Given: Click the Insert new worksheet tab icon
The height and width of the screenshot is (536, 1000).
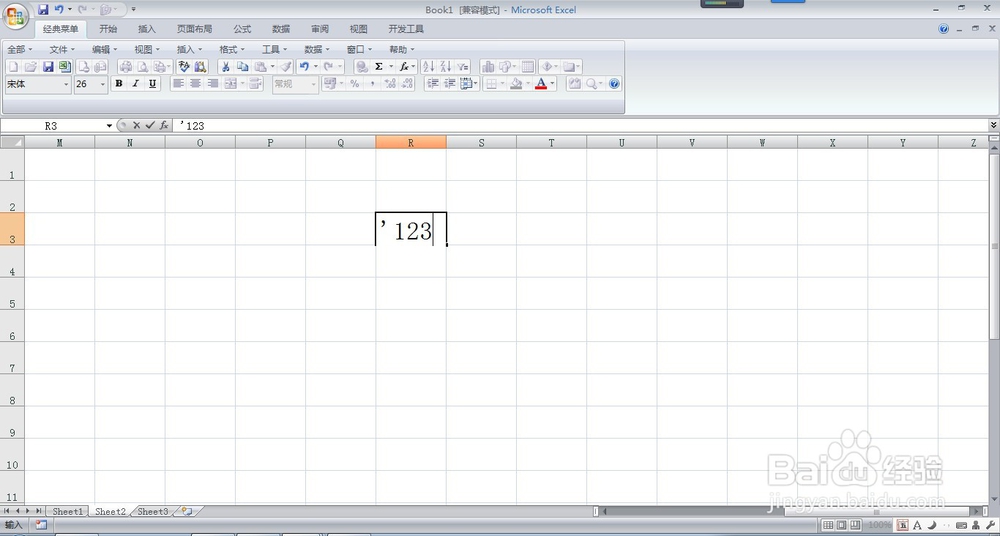Looking at the screenshot, I should point(188,511).
